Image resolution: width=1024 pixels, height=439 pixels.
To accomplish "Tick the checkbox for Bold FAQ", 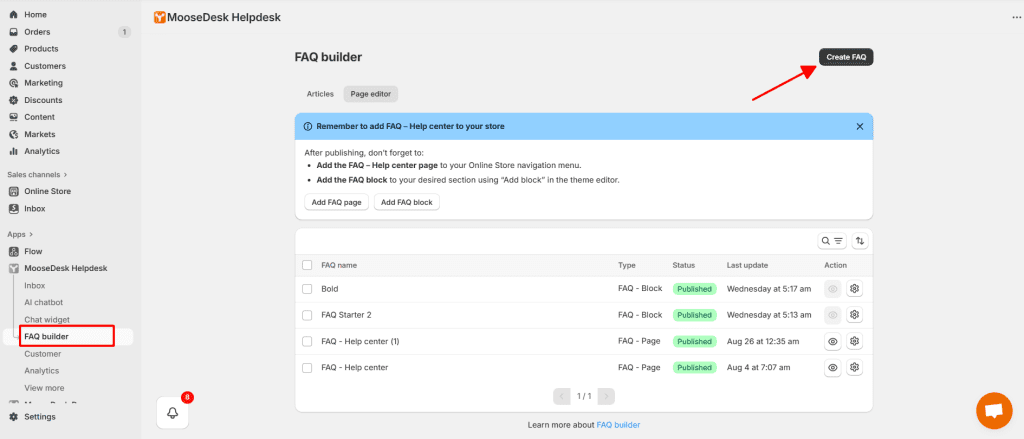I will pyautogui.click(x=307, y=289).
